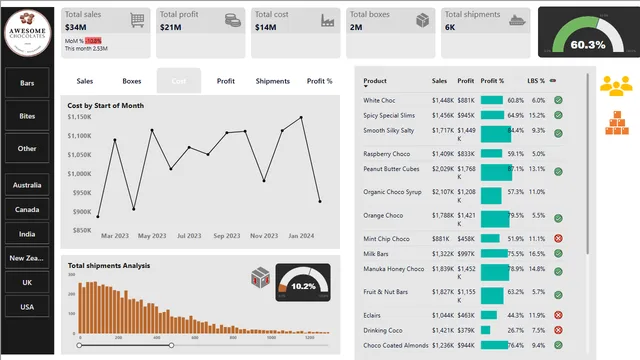This screenshot has height=360, width=640.
Task: Click the 60.3% profit gauge
Action: point(588,33)
